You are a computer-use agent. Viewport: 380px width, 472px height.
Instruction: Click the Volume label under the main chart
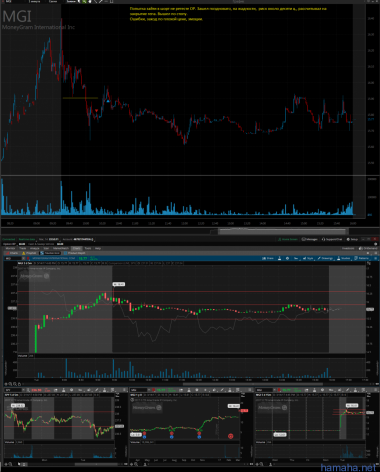click(x=22, y=356)
